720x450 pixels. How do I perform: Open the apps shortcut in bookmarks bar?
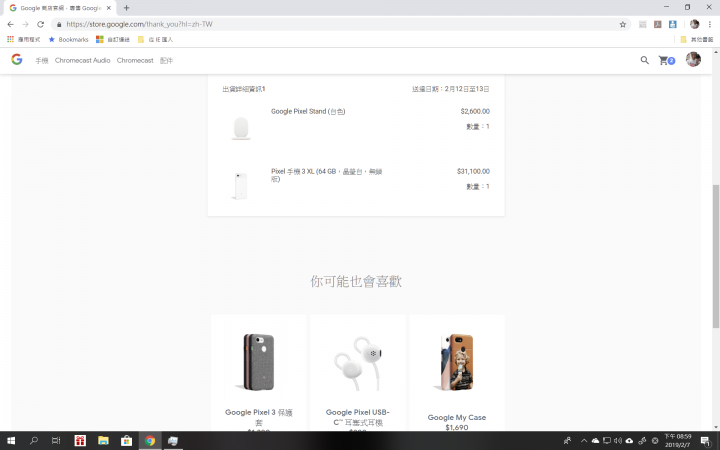tap(23, 39)
